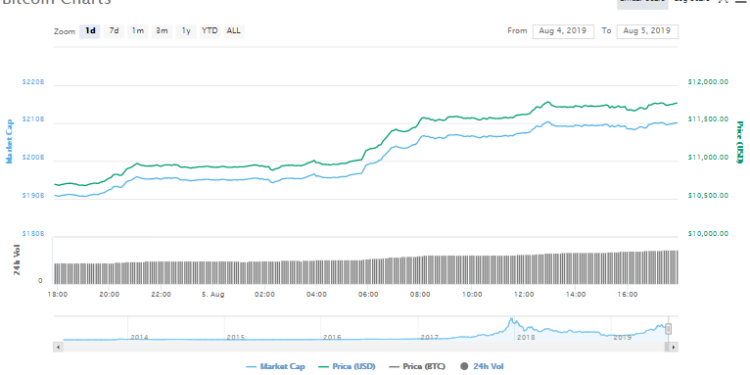This screenshot has width=750, height=375.
Task: Click the 18:00 time axis label
Action: [58, 295]
